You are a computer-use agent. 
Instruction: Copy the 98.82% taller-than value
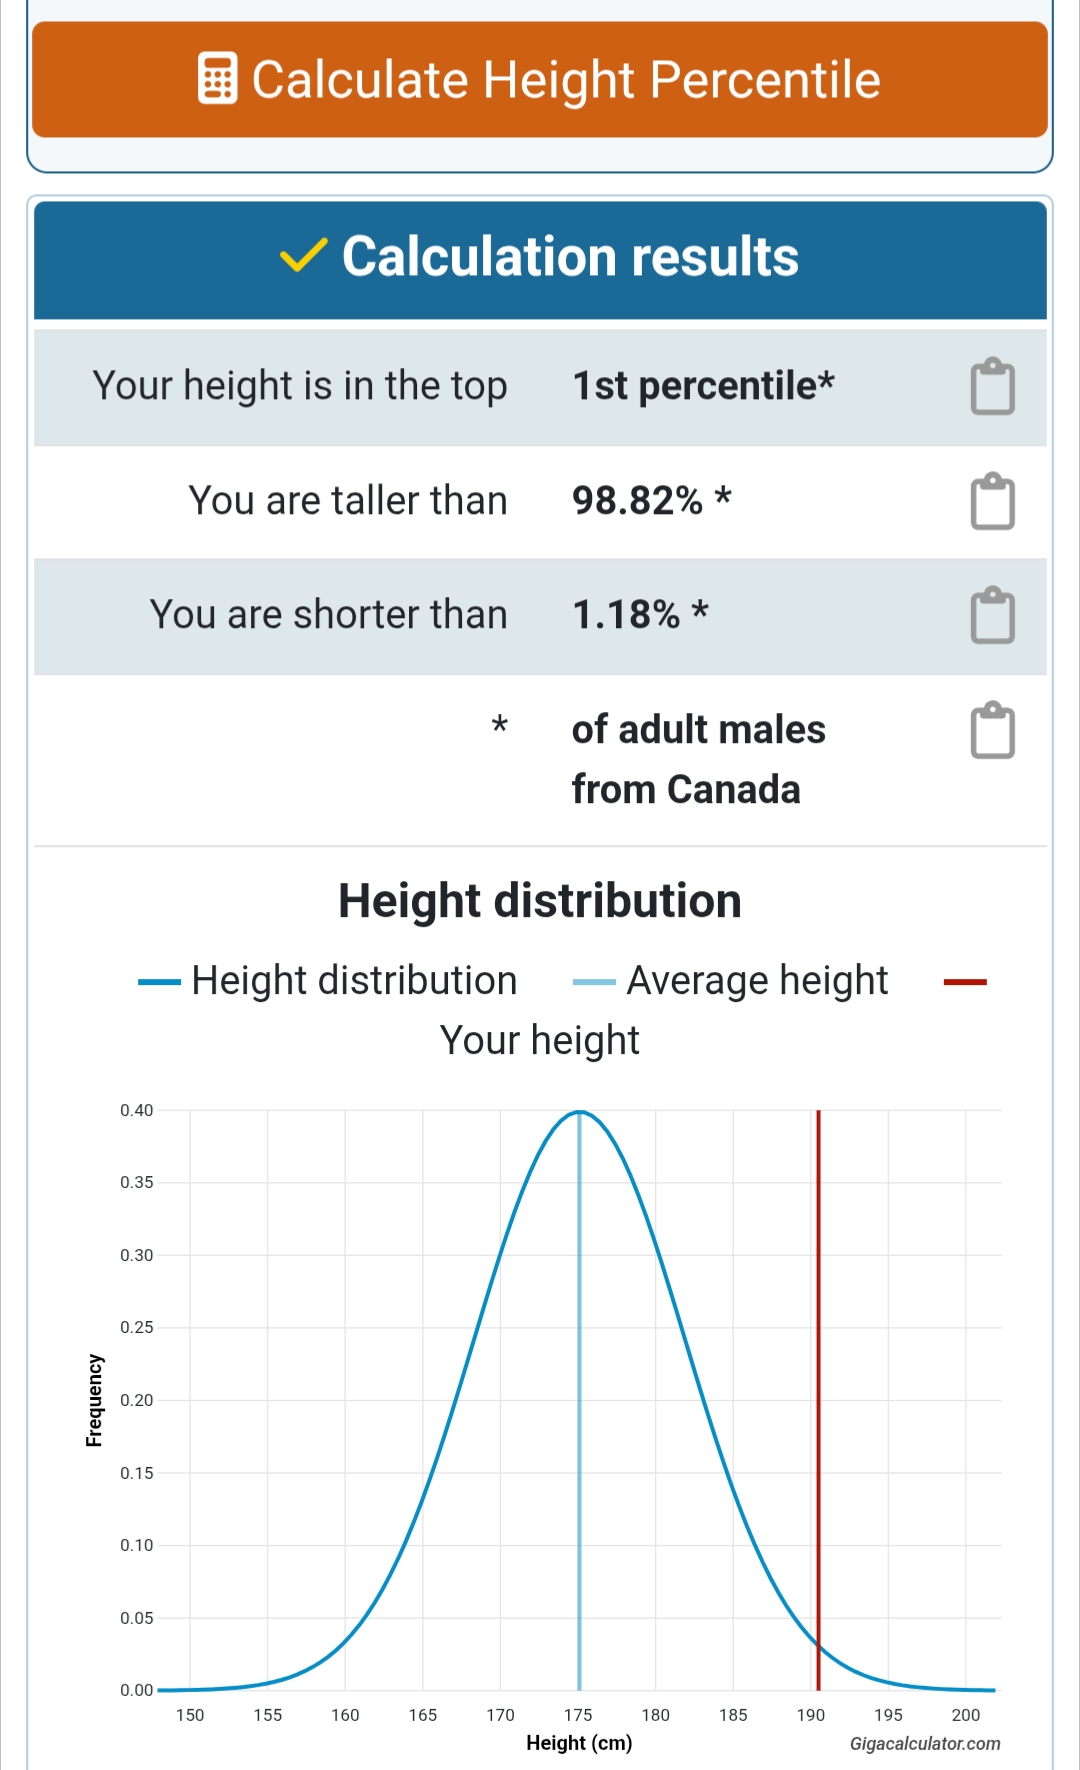click(x=992, y=501)
